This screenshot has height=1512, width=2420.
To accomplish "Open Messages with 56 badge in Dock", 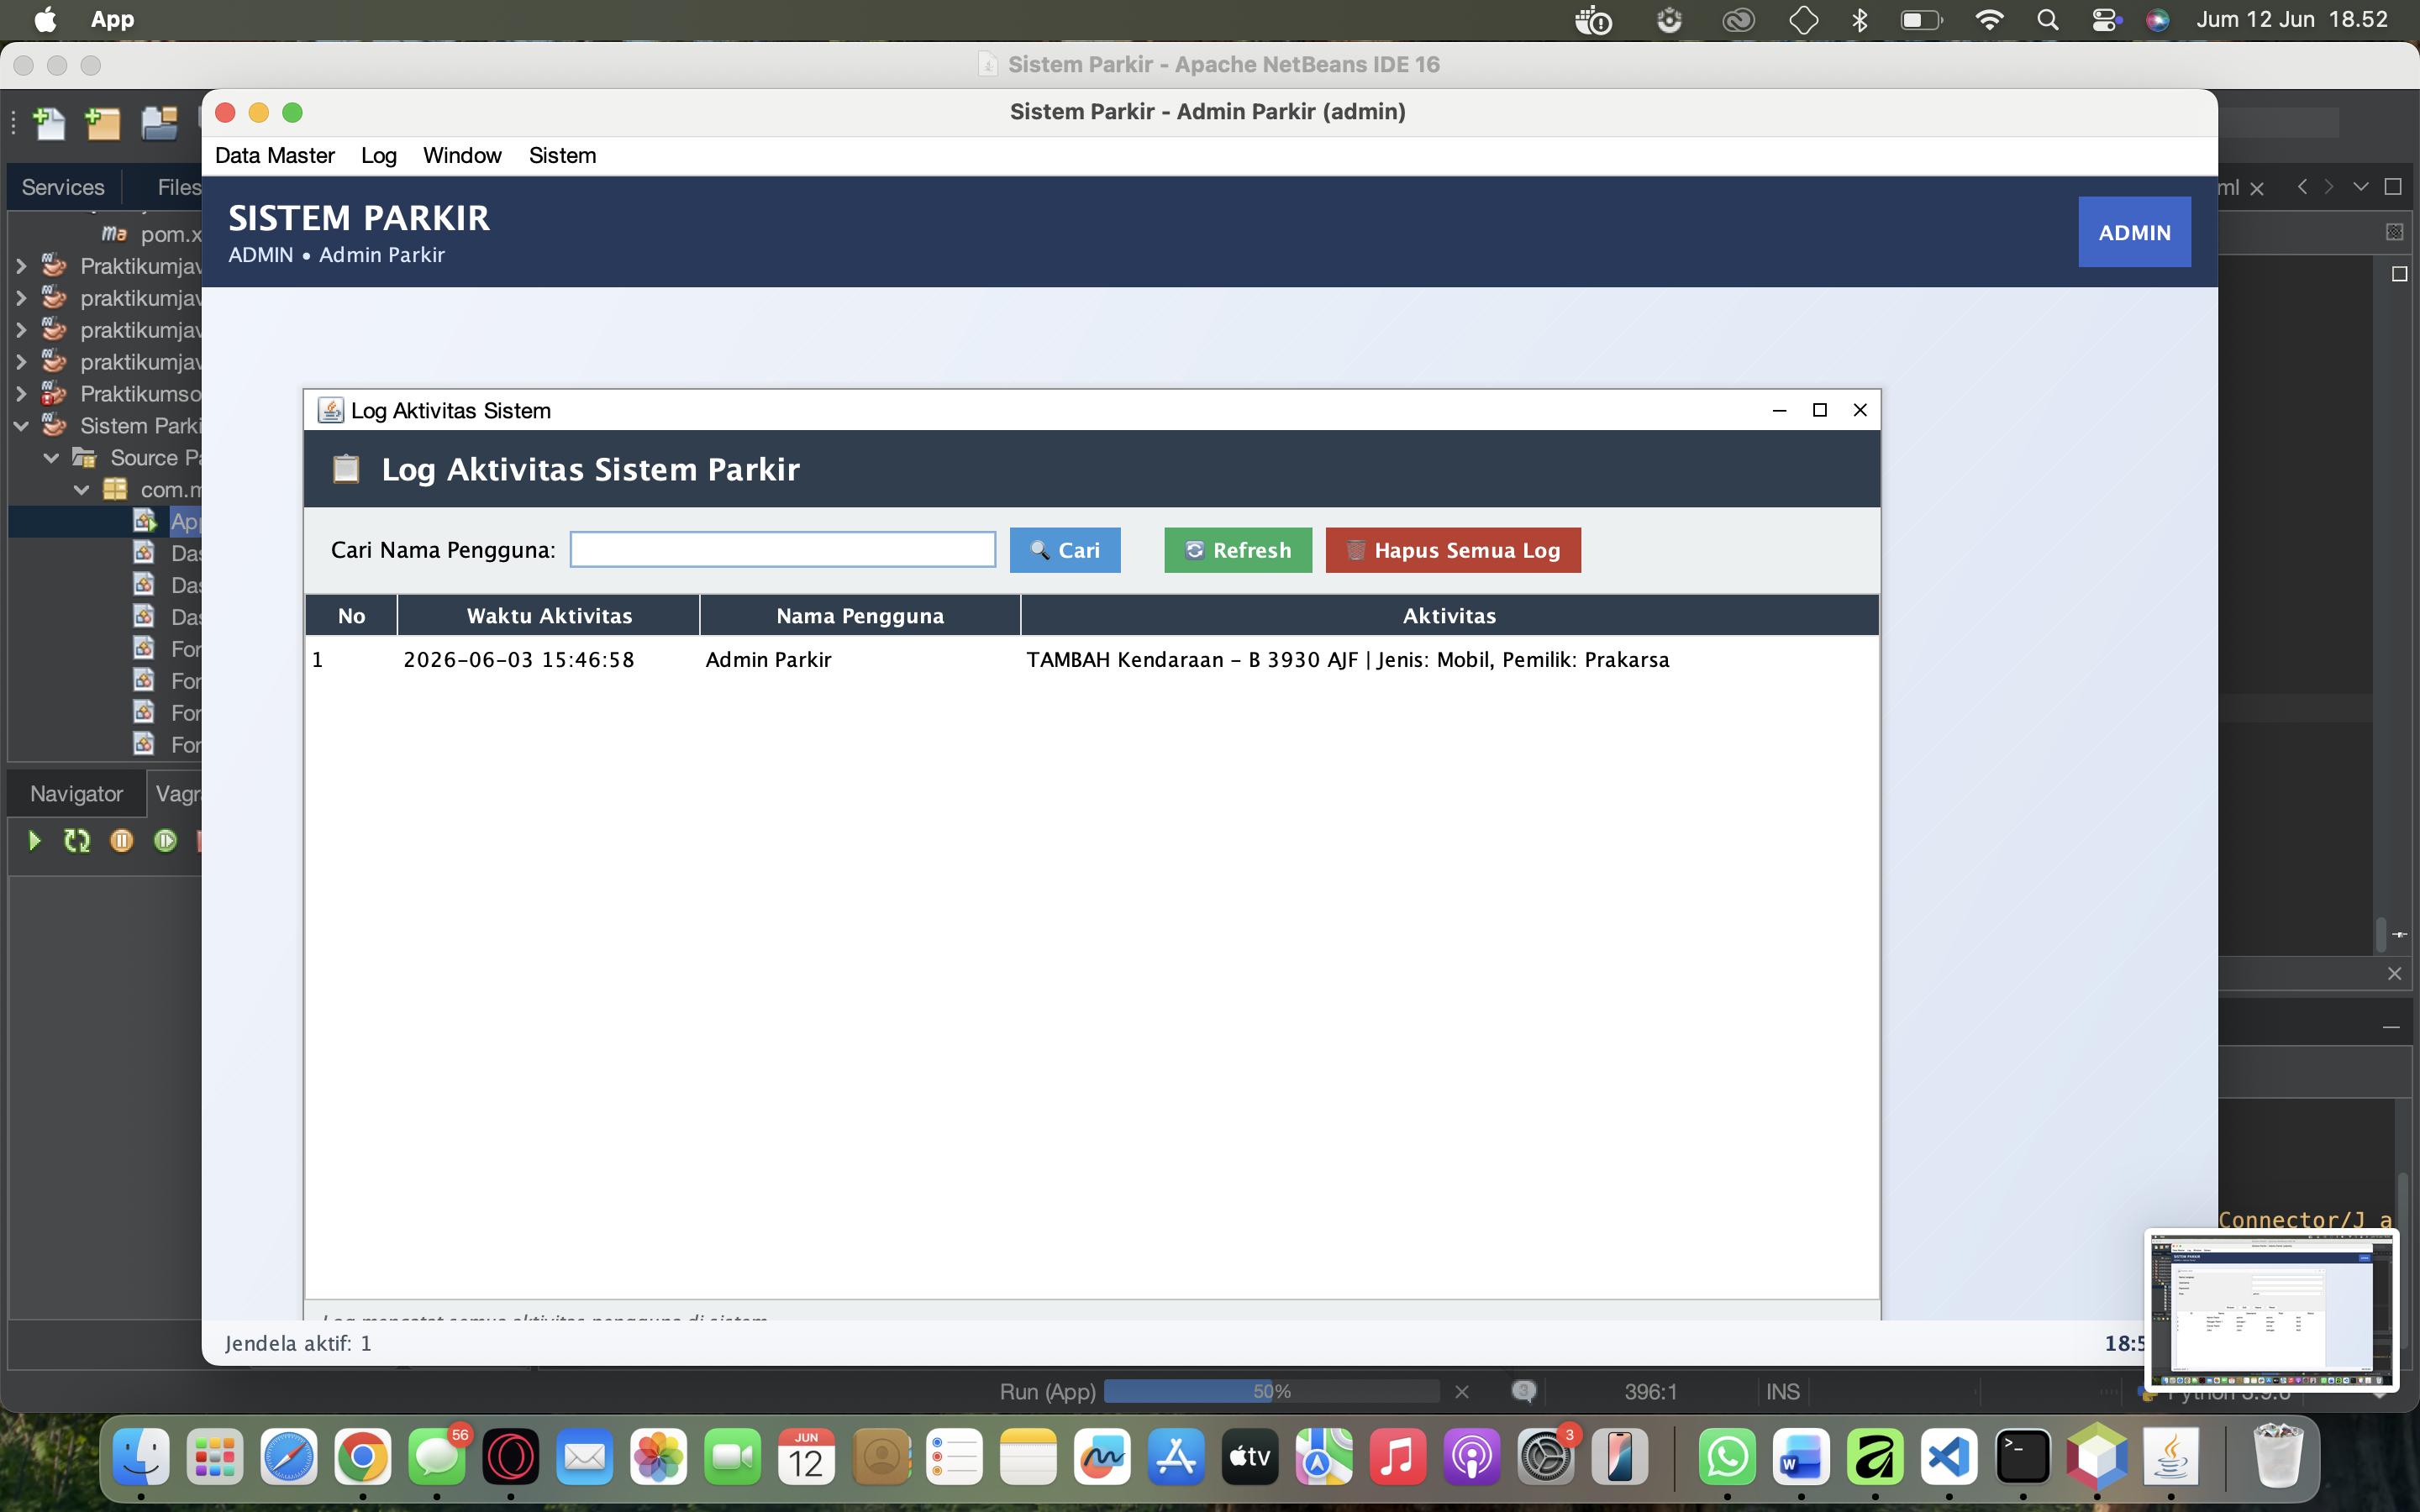I will 437,1457.
